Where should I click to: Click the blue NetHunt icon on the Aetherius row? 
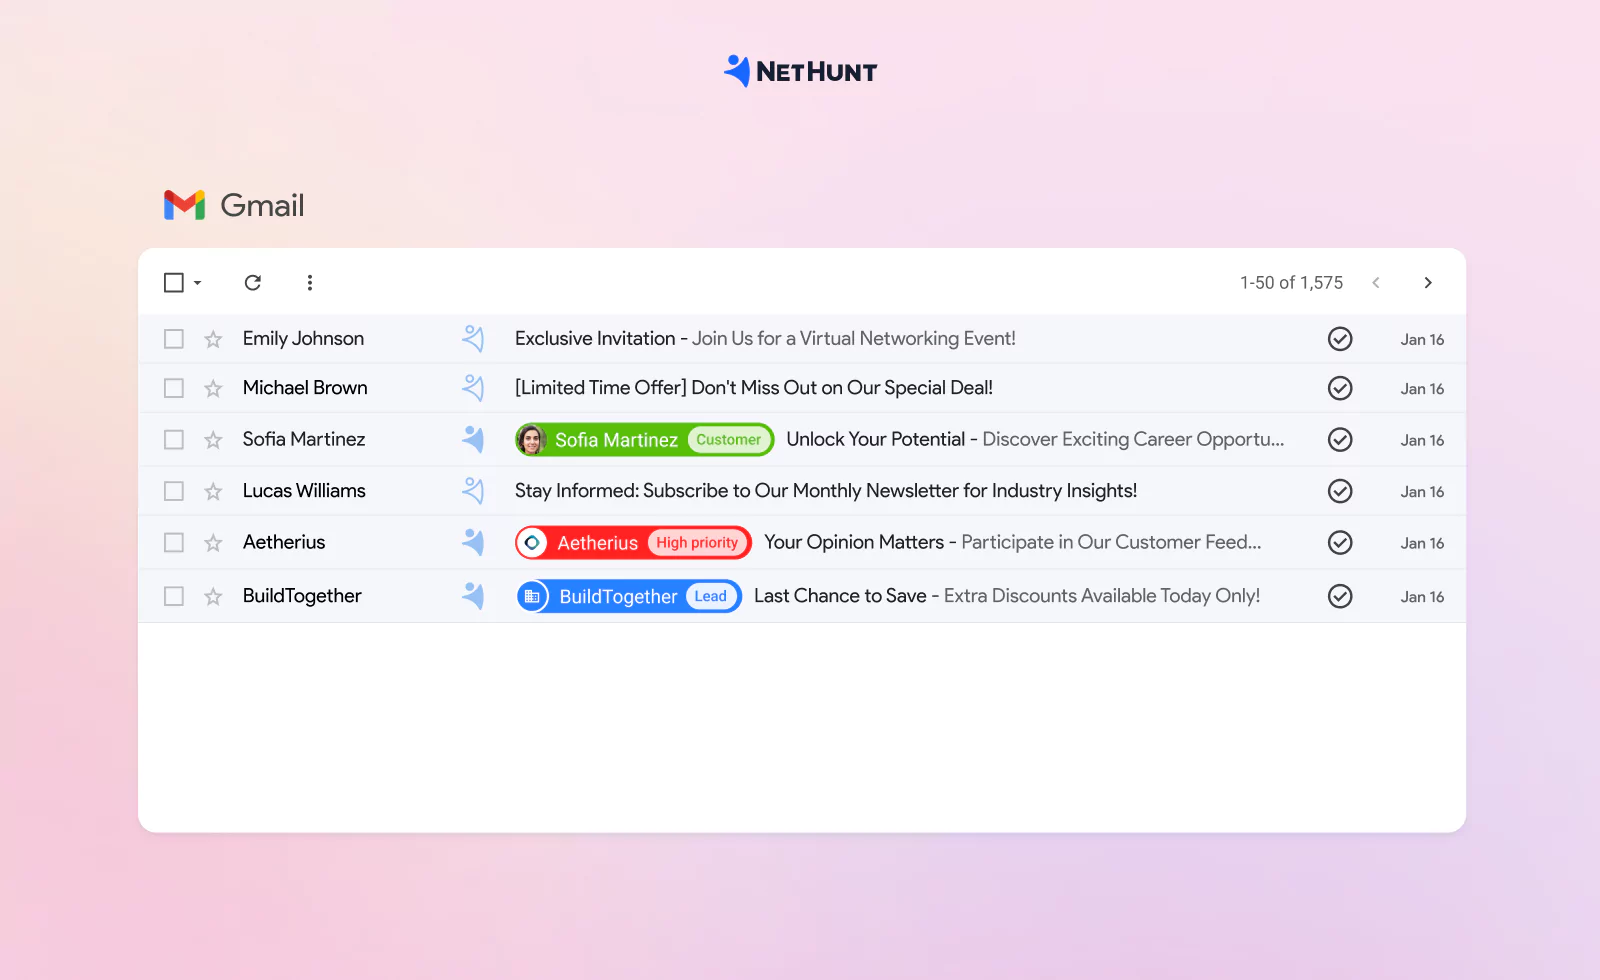pos(473,541)
